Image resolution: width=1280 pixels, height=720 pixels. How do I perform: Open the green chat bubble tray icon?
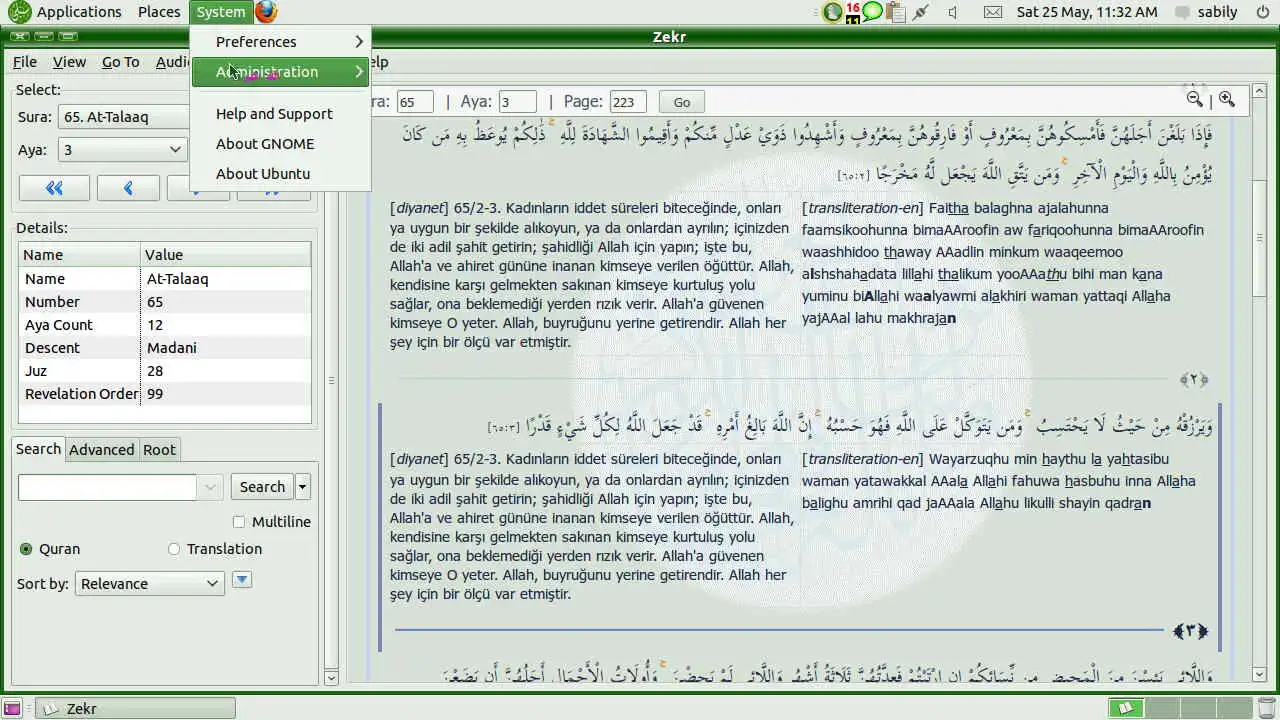tap(872, 12)
